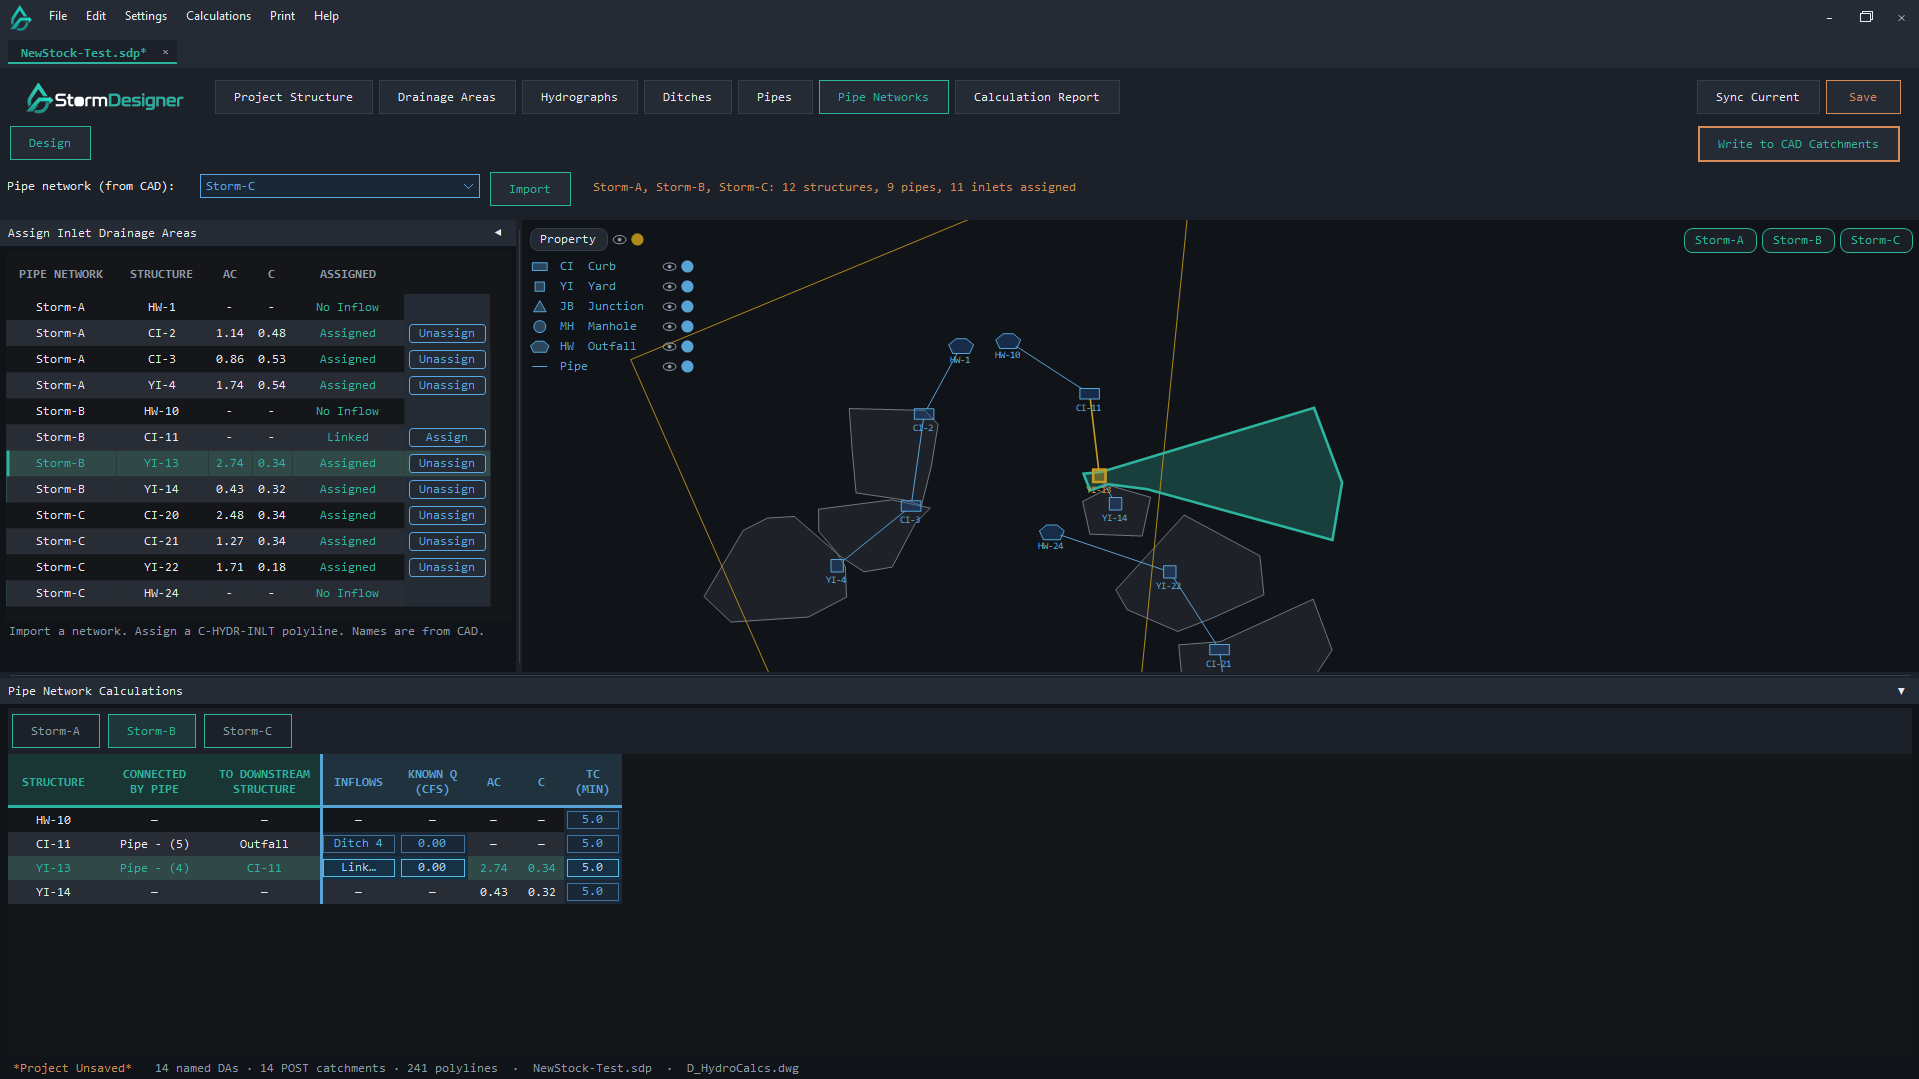Unassign the CI-2 drainage area
Screen dimensions: 1919x1079
447,333
